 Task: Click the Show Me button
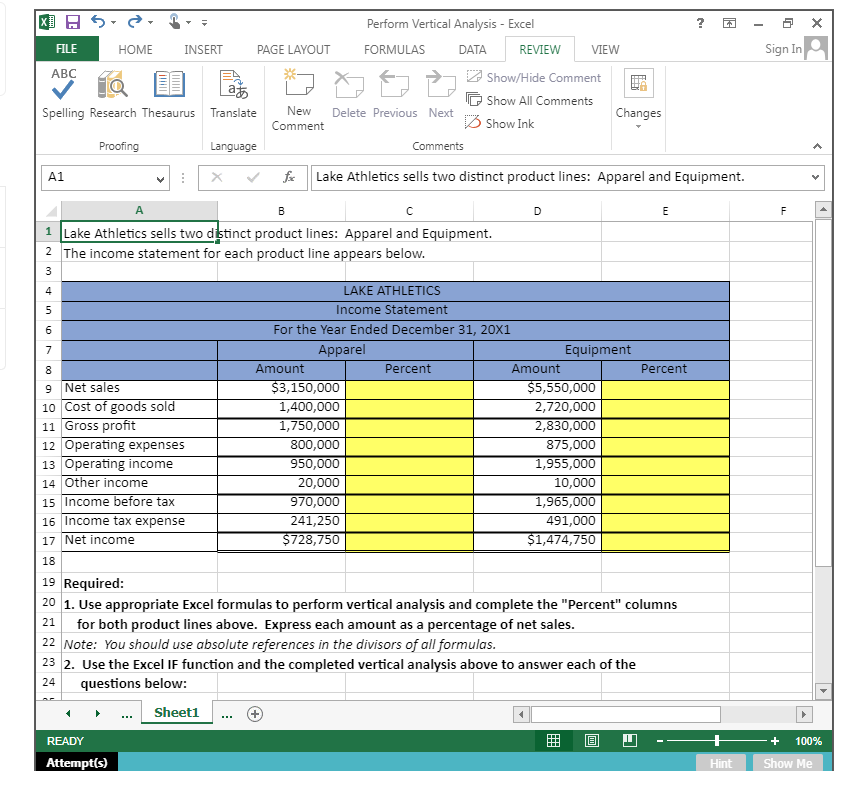(789, 762)
